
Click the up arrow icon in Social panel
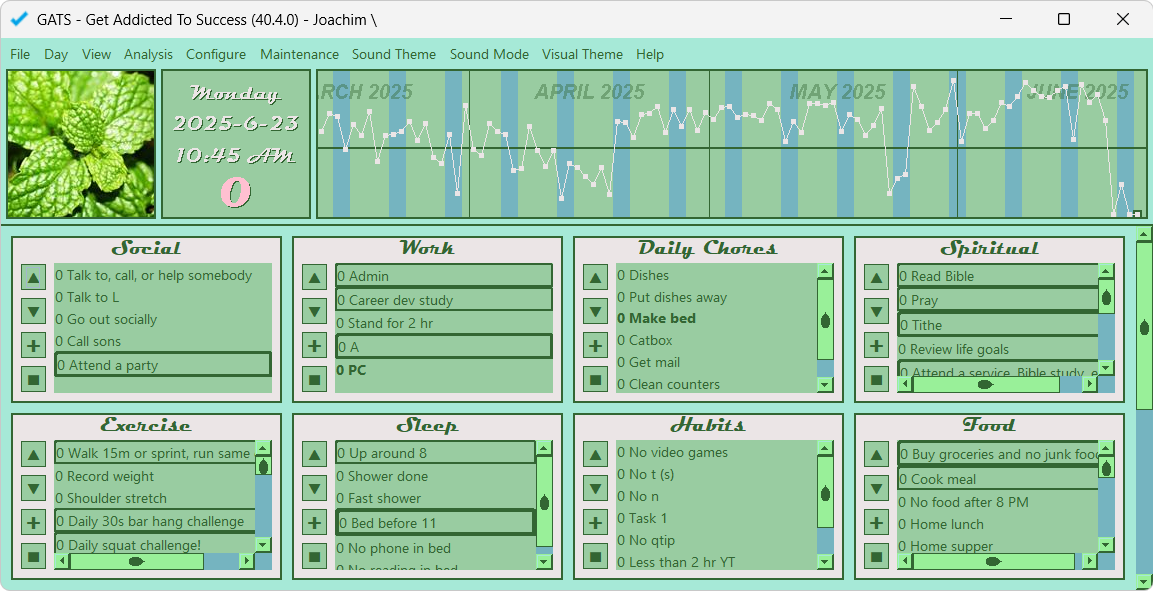coord(34,278)
